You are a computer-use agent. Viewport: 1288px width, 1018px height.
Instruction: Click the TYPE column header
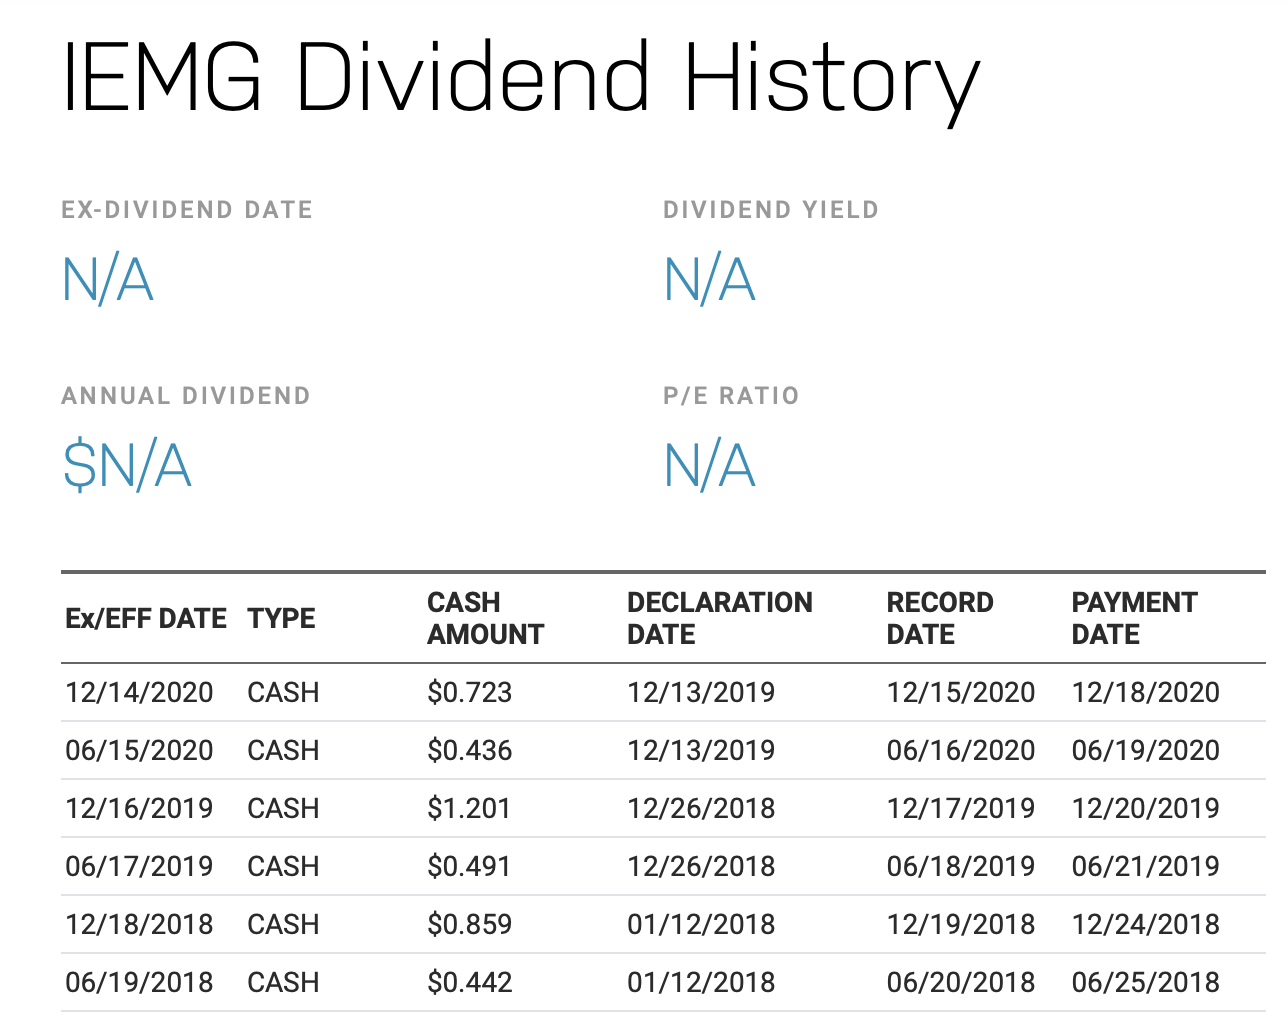[x=281, y=618]
